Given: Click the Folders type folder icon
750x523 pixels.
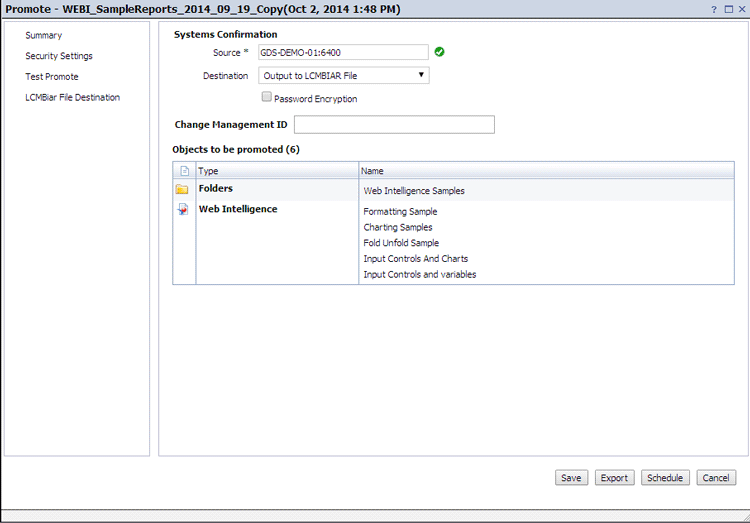Looking at the screenshot, I should [x=182, y=189].
